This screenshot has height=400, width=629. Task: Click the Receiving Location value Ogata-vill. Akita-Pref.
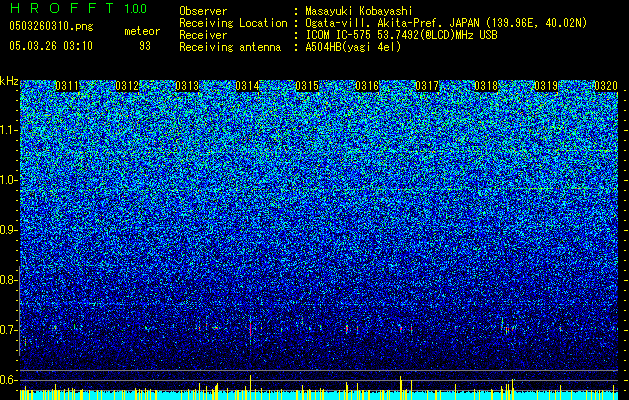pyautogui.click(x=375, y=23)
